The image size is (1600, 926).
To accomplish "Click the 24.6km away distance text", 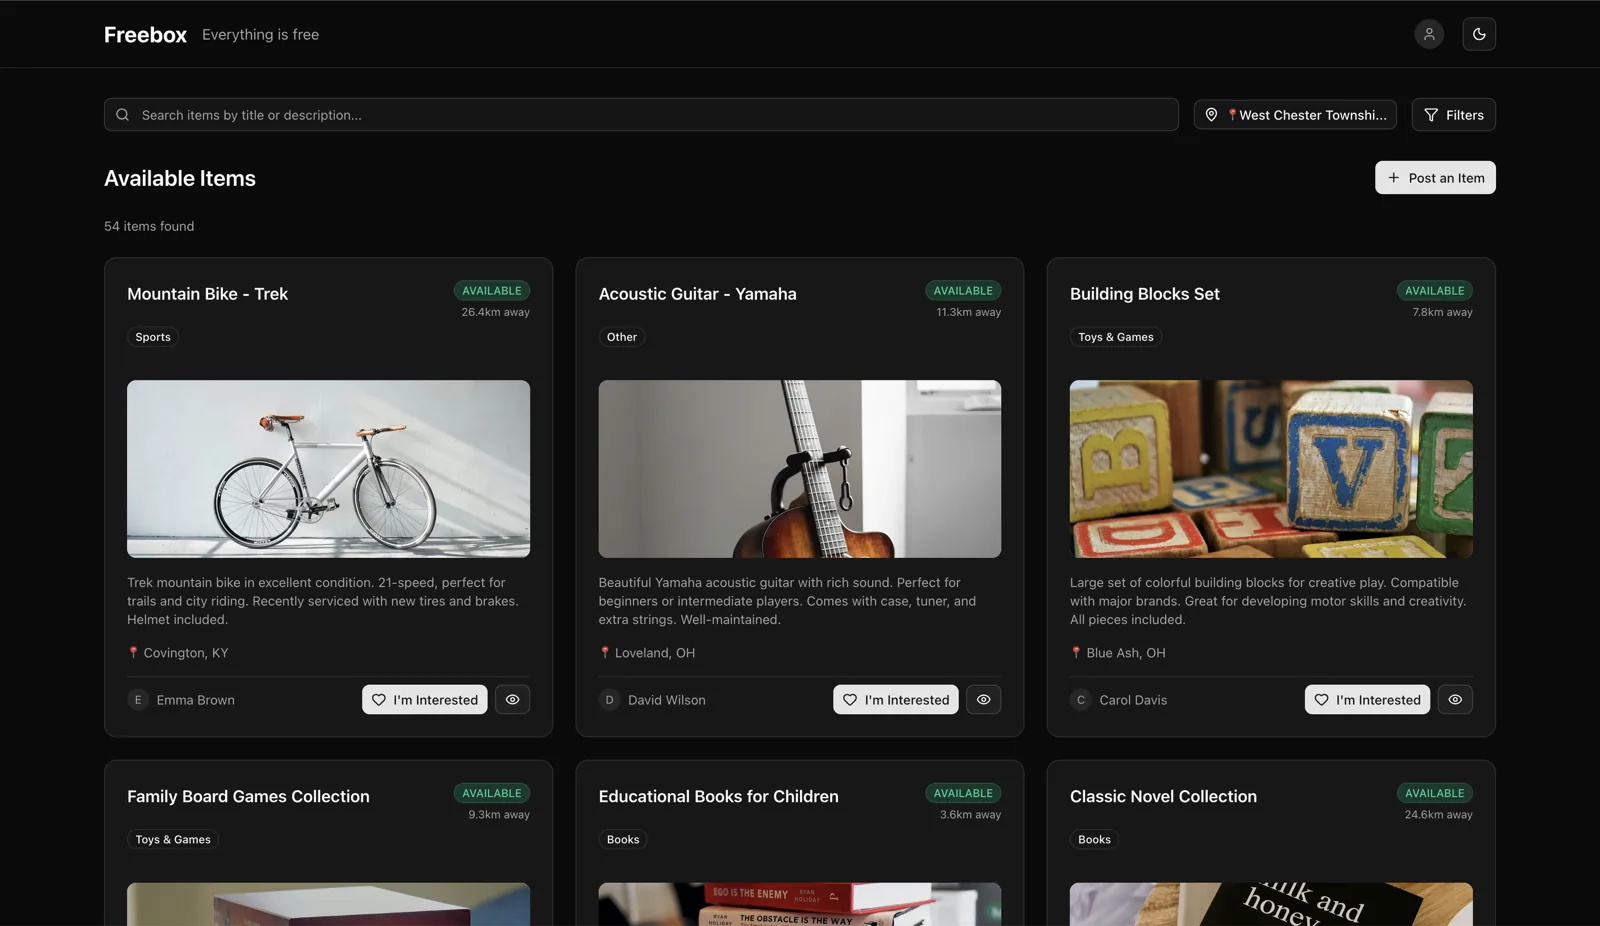I will (x=1439, y=815).
